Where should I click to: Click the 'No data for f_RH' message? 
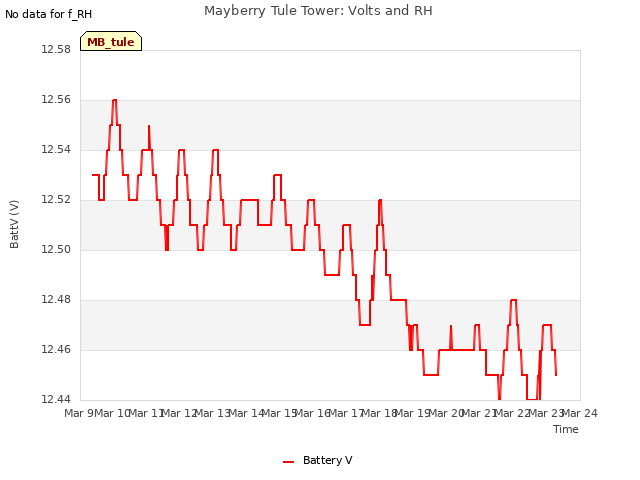coord(48,14)
